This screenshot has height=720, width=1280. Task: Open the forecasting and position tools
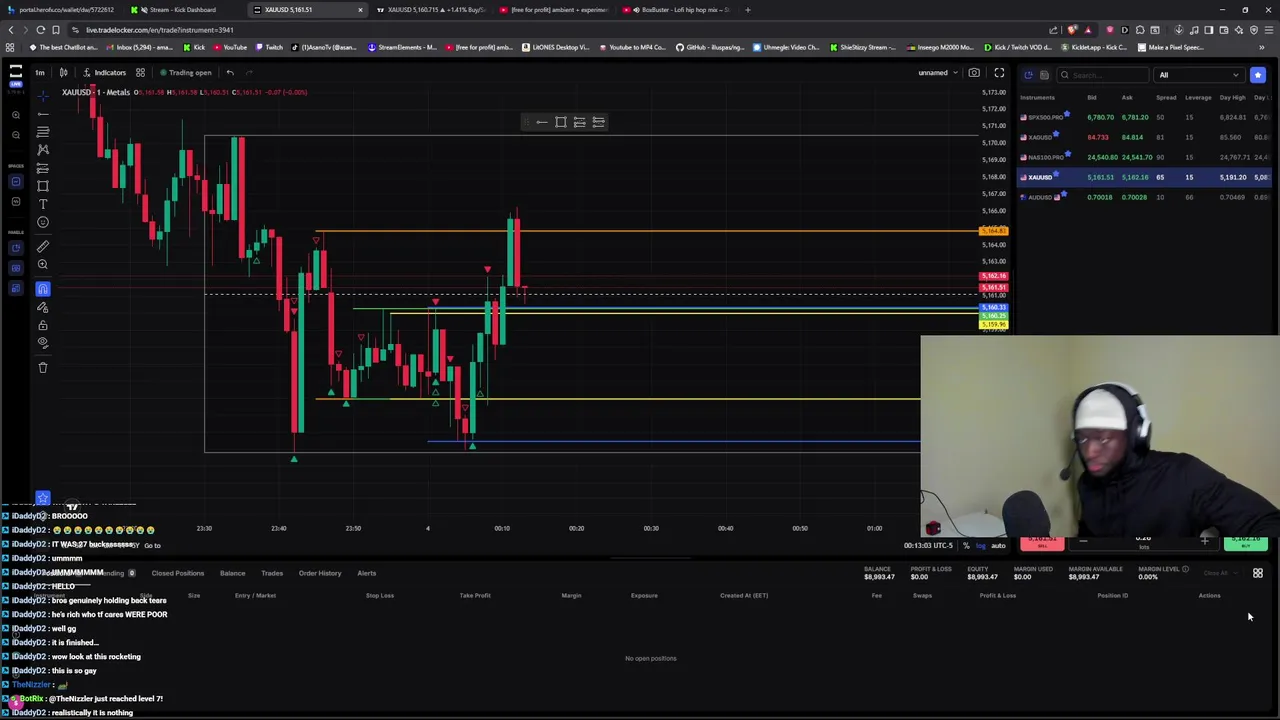click(43, 168)
